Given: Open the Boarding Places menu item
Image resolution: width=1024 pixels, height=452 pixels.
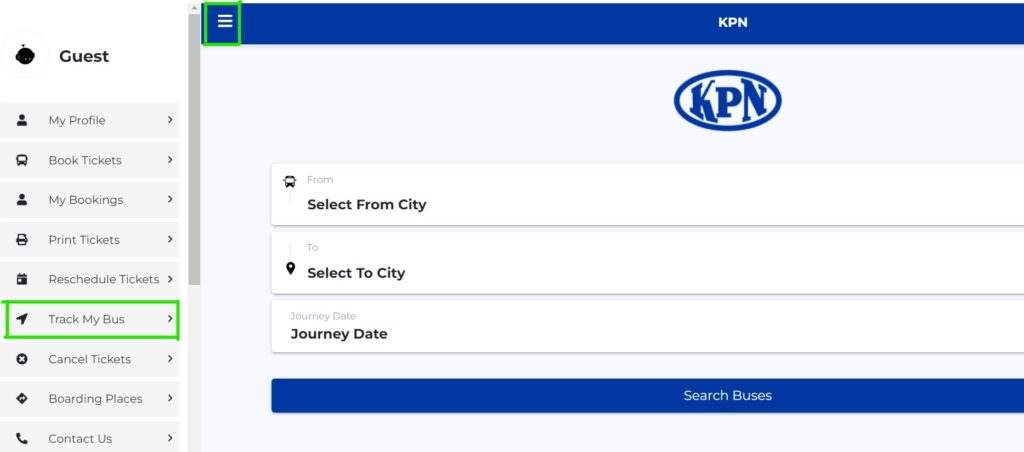Looking at the screenshot, I should click(x=89, y=398).
